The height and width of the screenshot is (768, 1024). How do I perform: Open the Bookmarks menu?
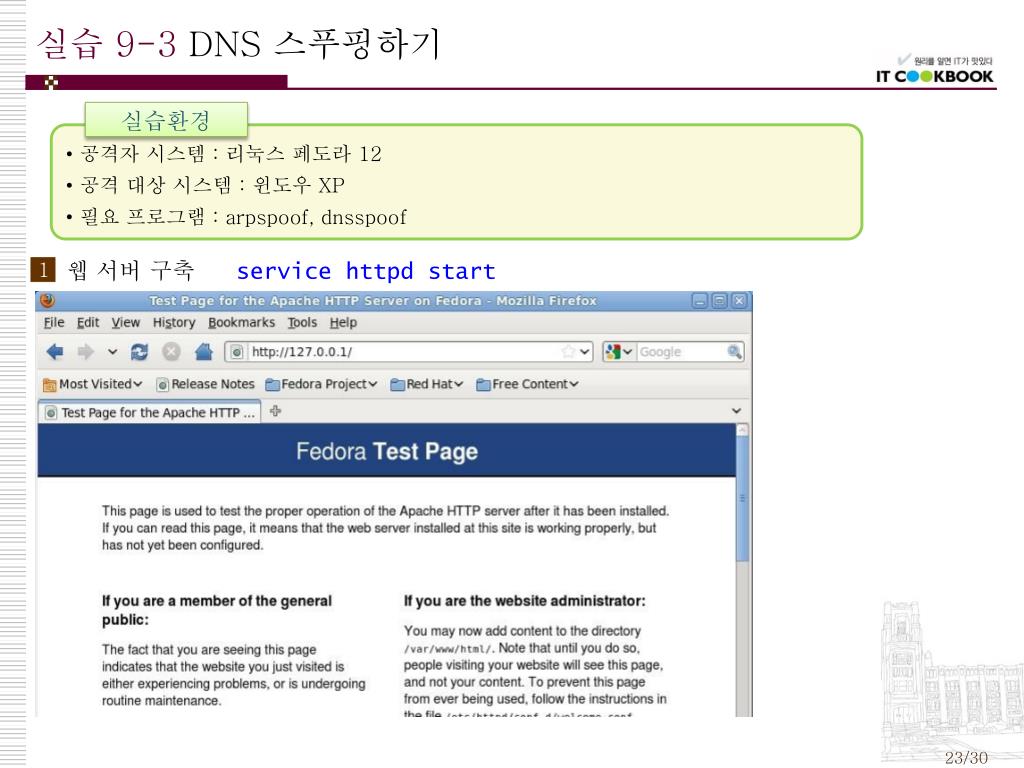pos(242,323)
